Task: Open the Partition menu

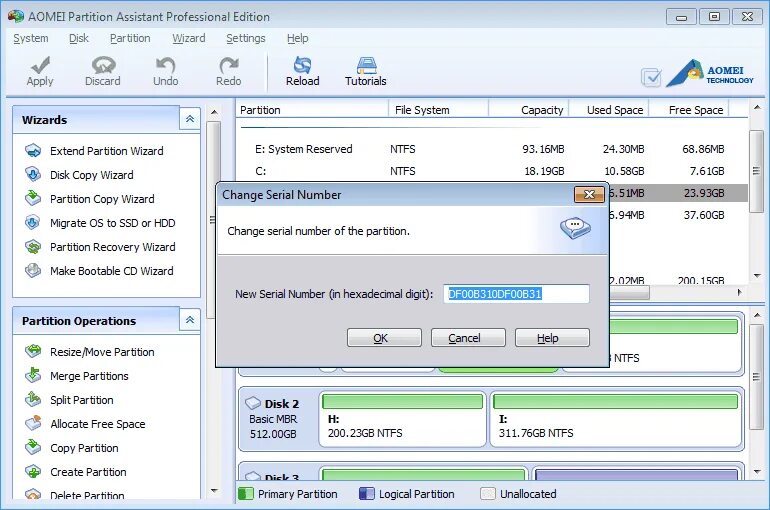Action: 130,38
